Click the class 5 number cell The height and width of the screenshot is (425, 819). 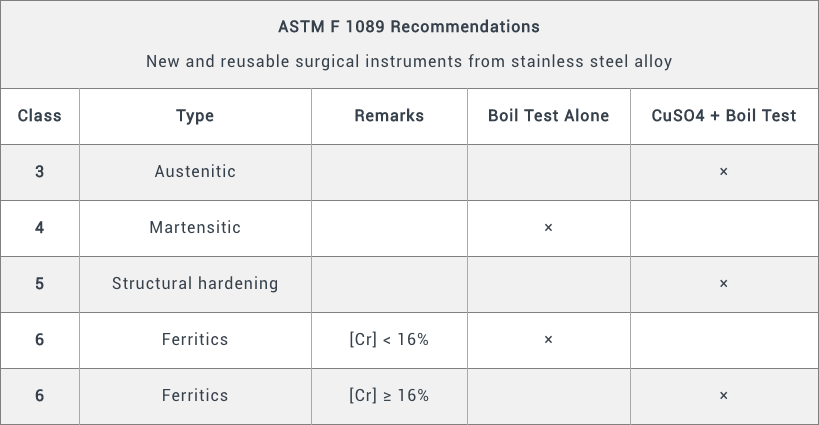point(40,284)
